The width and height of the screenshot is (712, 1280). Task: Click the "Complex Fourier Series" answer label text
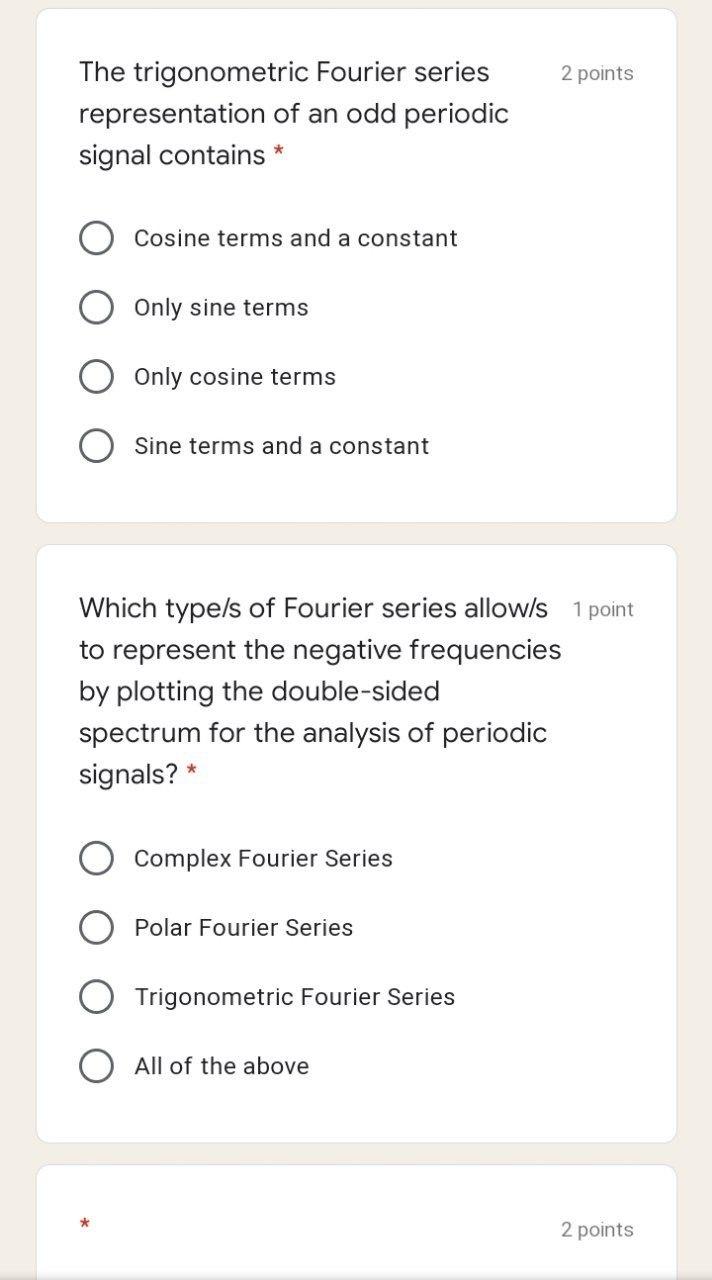(x=263, y=858)
